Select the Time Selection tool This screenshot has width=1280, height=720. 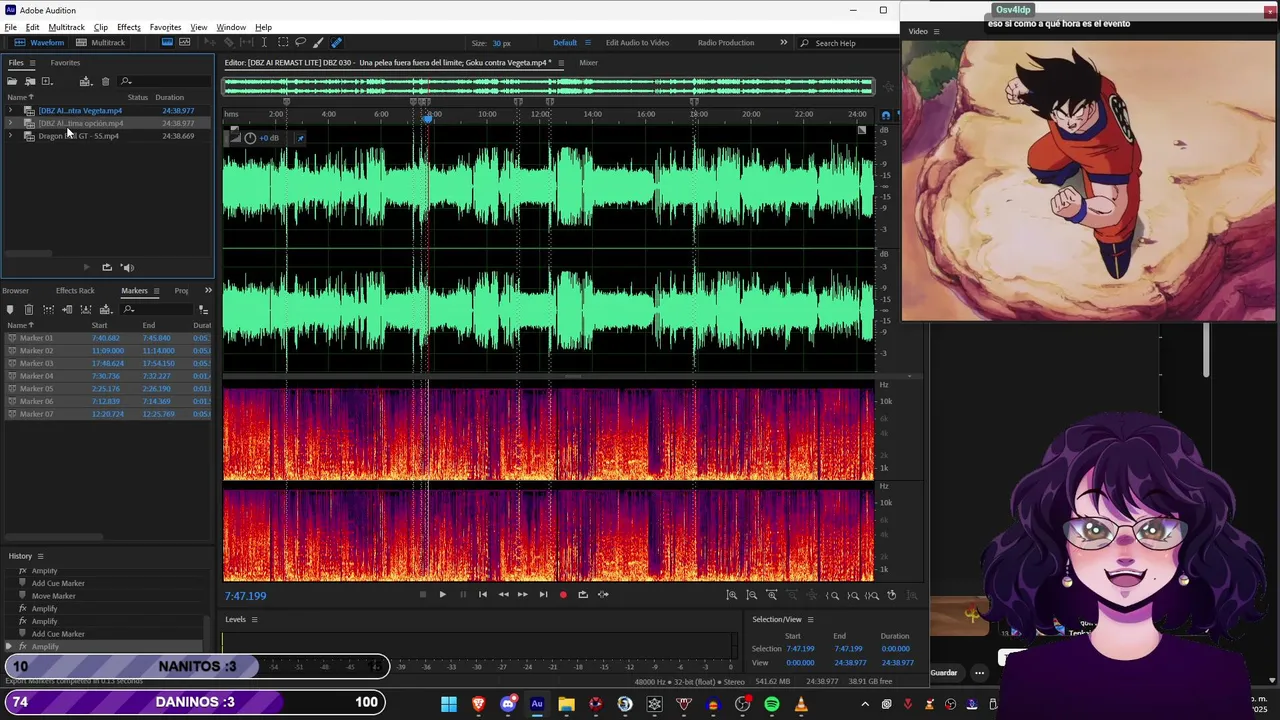point(264,43)
